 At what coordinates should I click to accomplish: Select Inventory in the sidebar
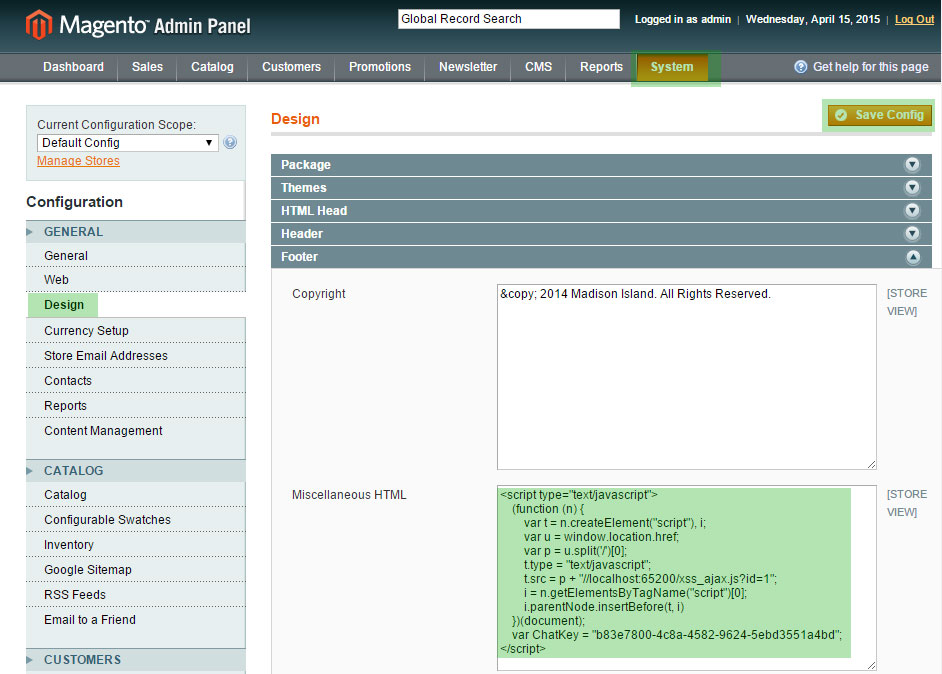pyautogui.click(x=136, y=545)
